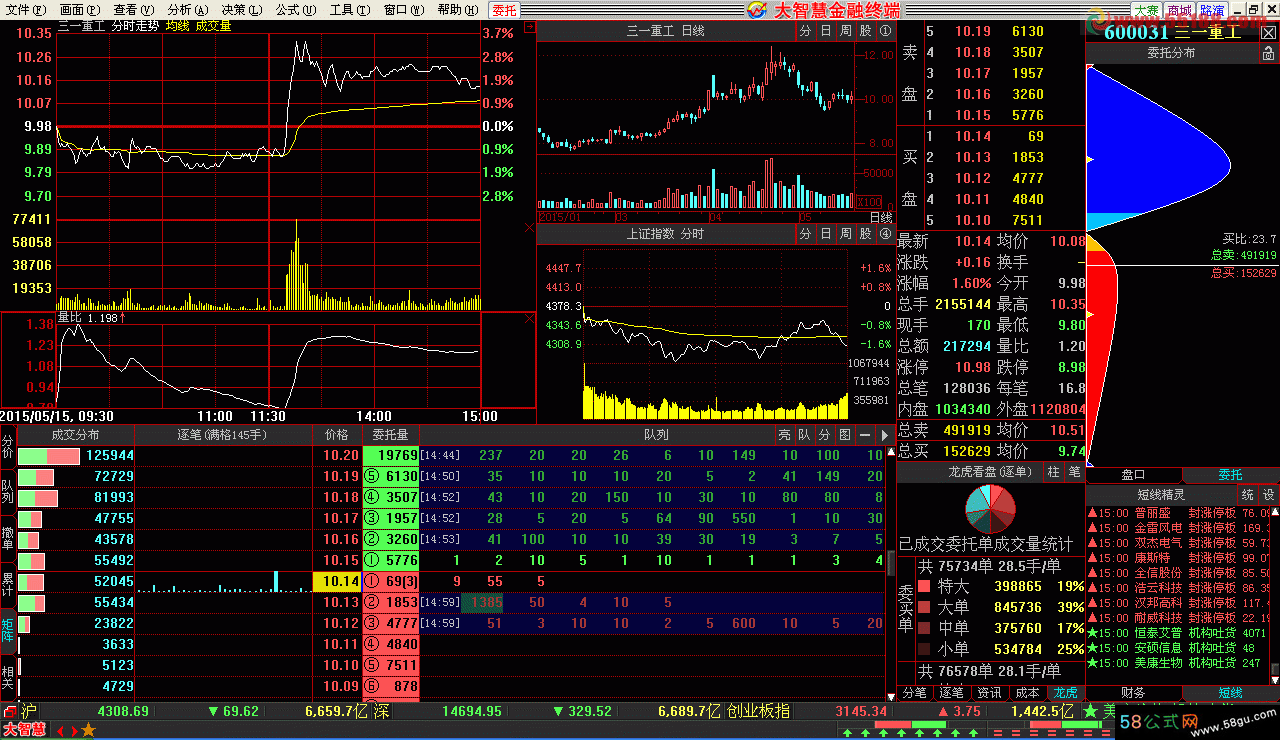Viewport: 1280px width, 740px height.
Task: Open the 文件 menu
Action: pyautogui.click(x=26, y=10)
